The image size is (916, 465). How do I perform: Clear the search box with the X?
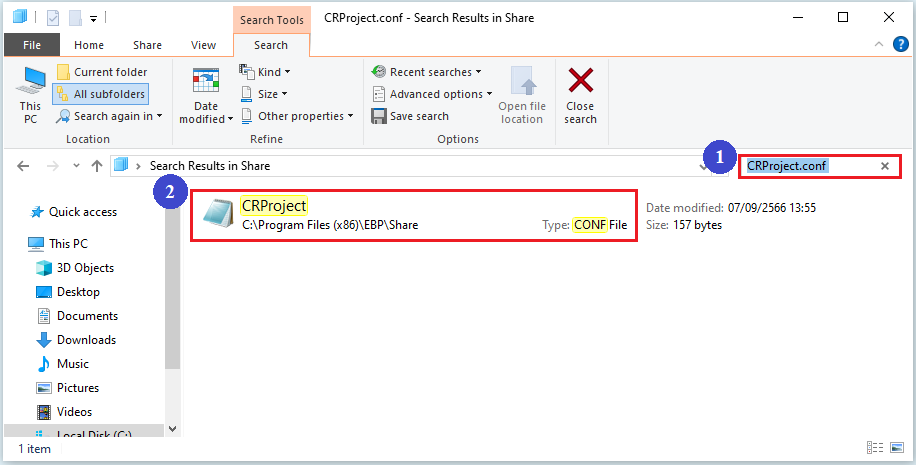(x=884, y=166)
